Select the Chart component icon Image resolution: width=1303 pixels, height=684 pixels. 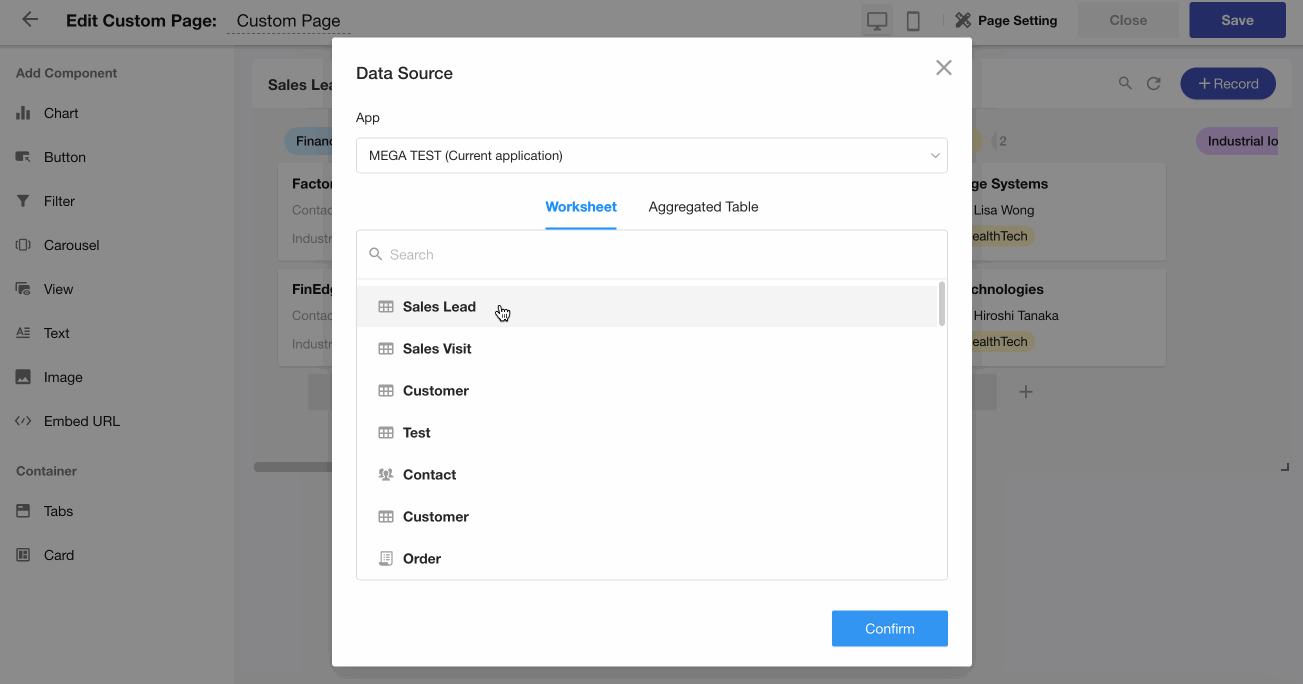pos(23,113)
